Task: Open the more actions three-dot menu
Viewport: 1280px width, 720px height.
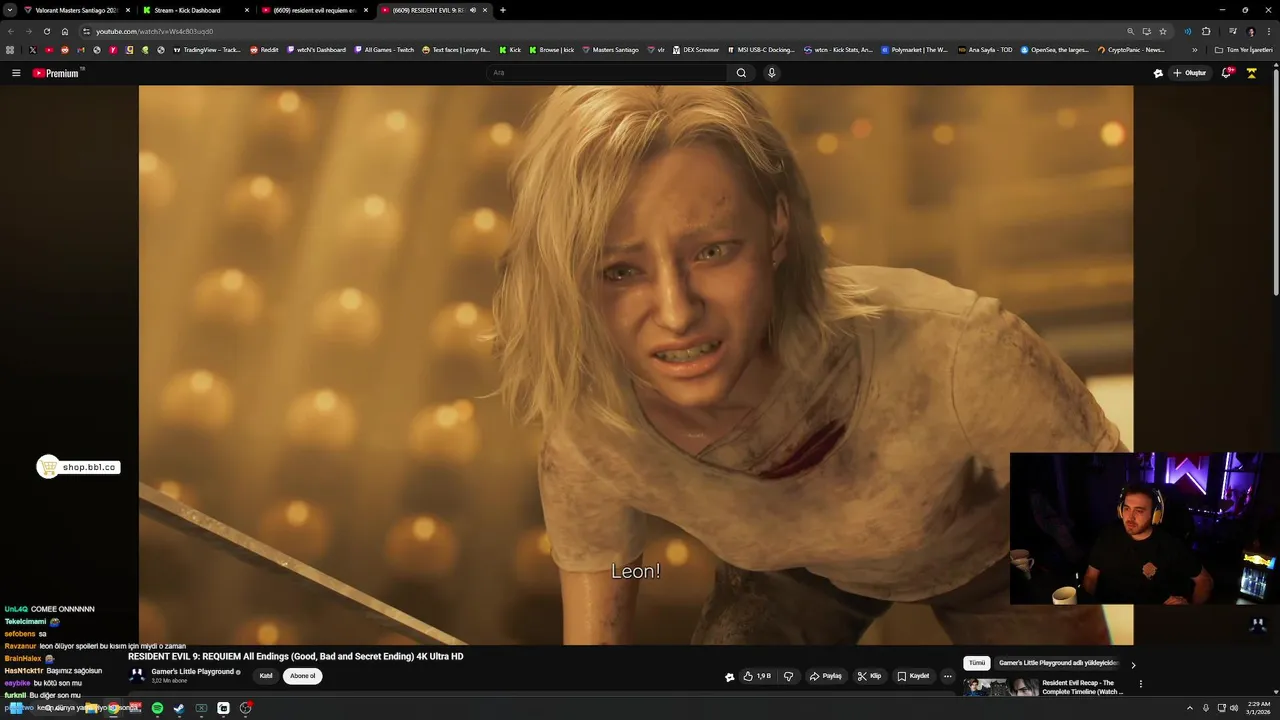Action: click(948, 676)
